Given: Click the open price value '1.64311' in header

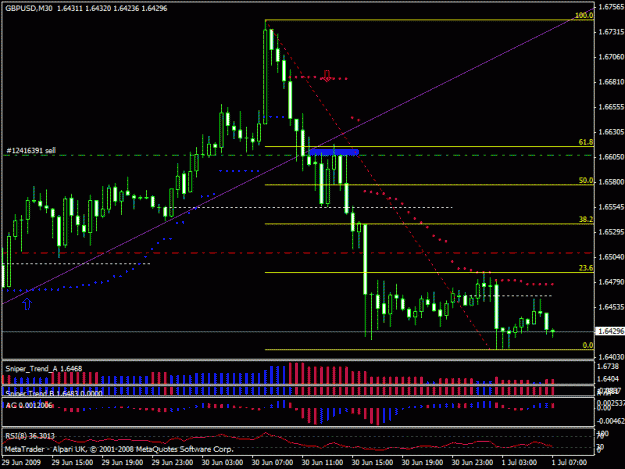Looking at the screenshot, I should coord(70,8).
